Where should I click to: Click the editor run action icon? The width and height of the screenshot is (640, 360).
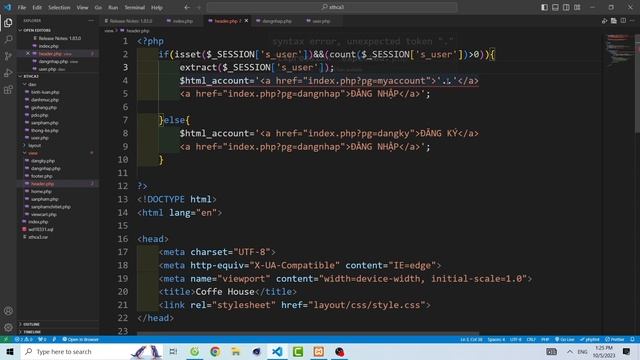click(x=604, y=21)
